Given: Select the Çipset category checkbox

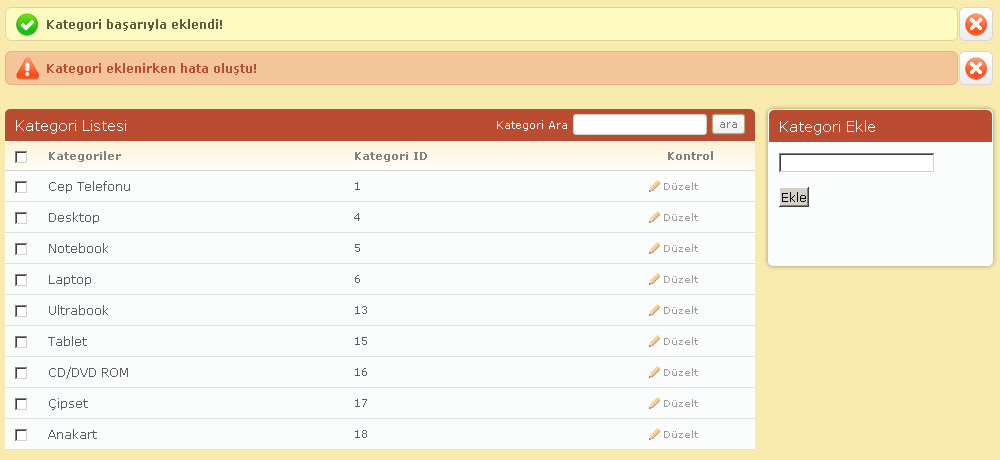Looking at the screenshot, I should coord(21,404).
